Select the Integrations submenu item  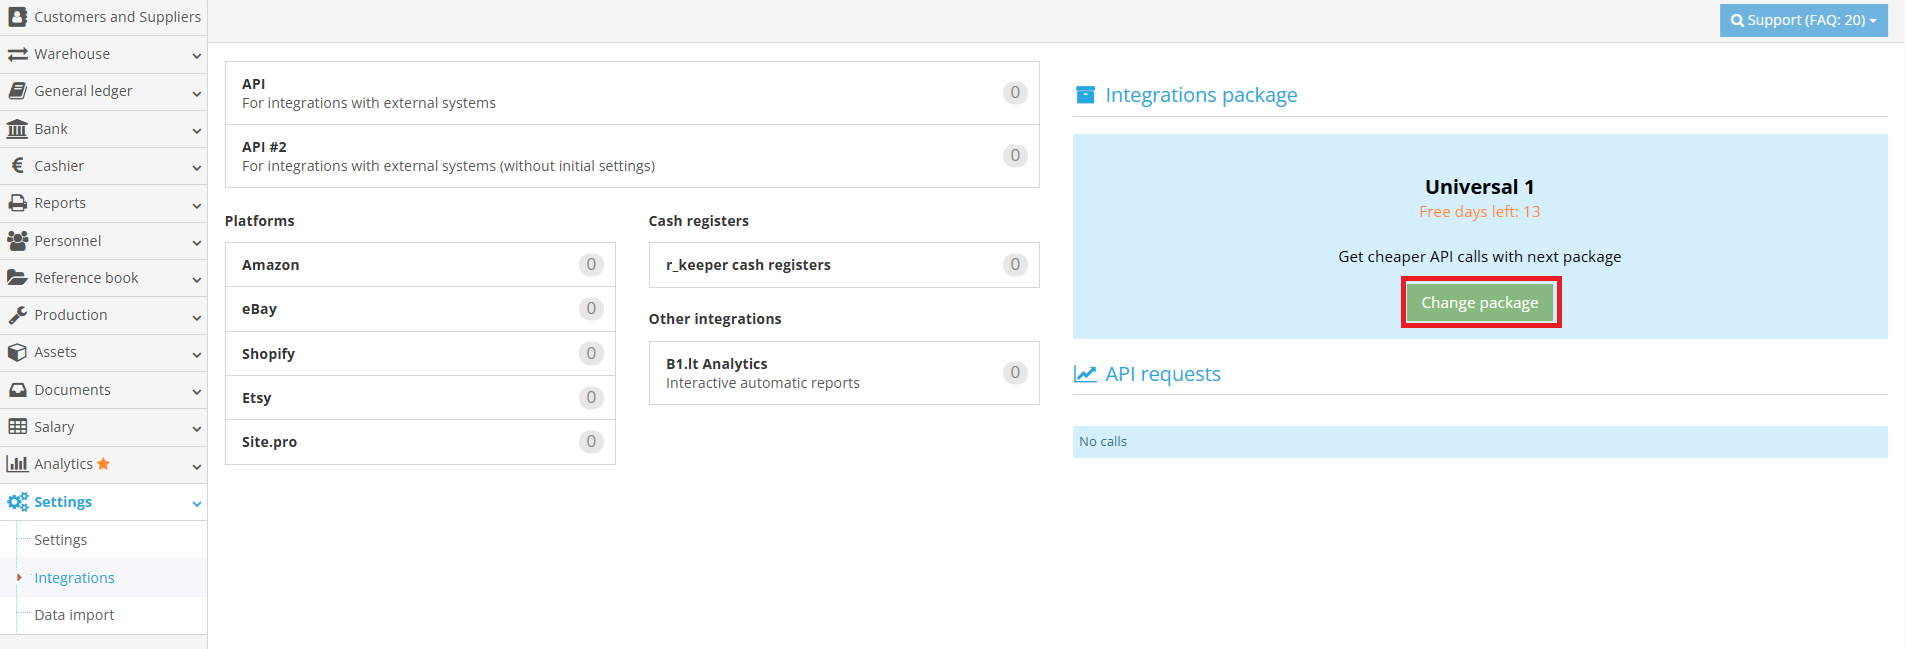(74, 578)
